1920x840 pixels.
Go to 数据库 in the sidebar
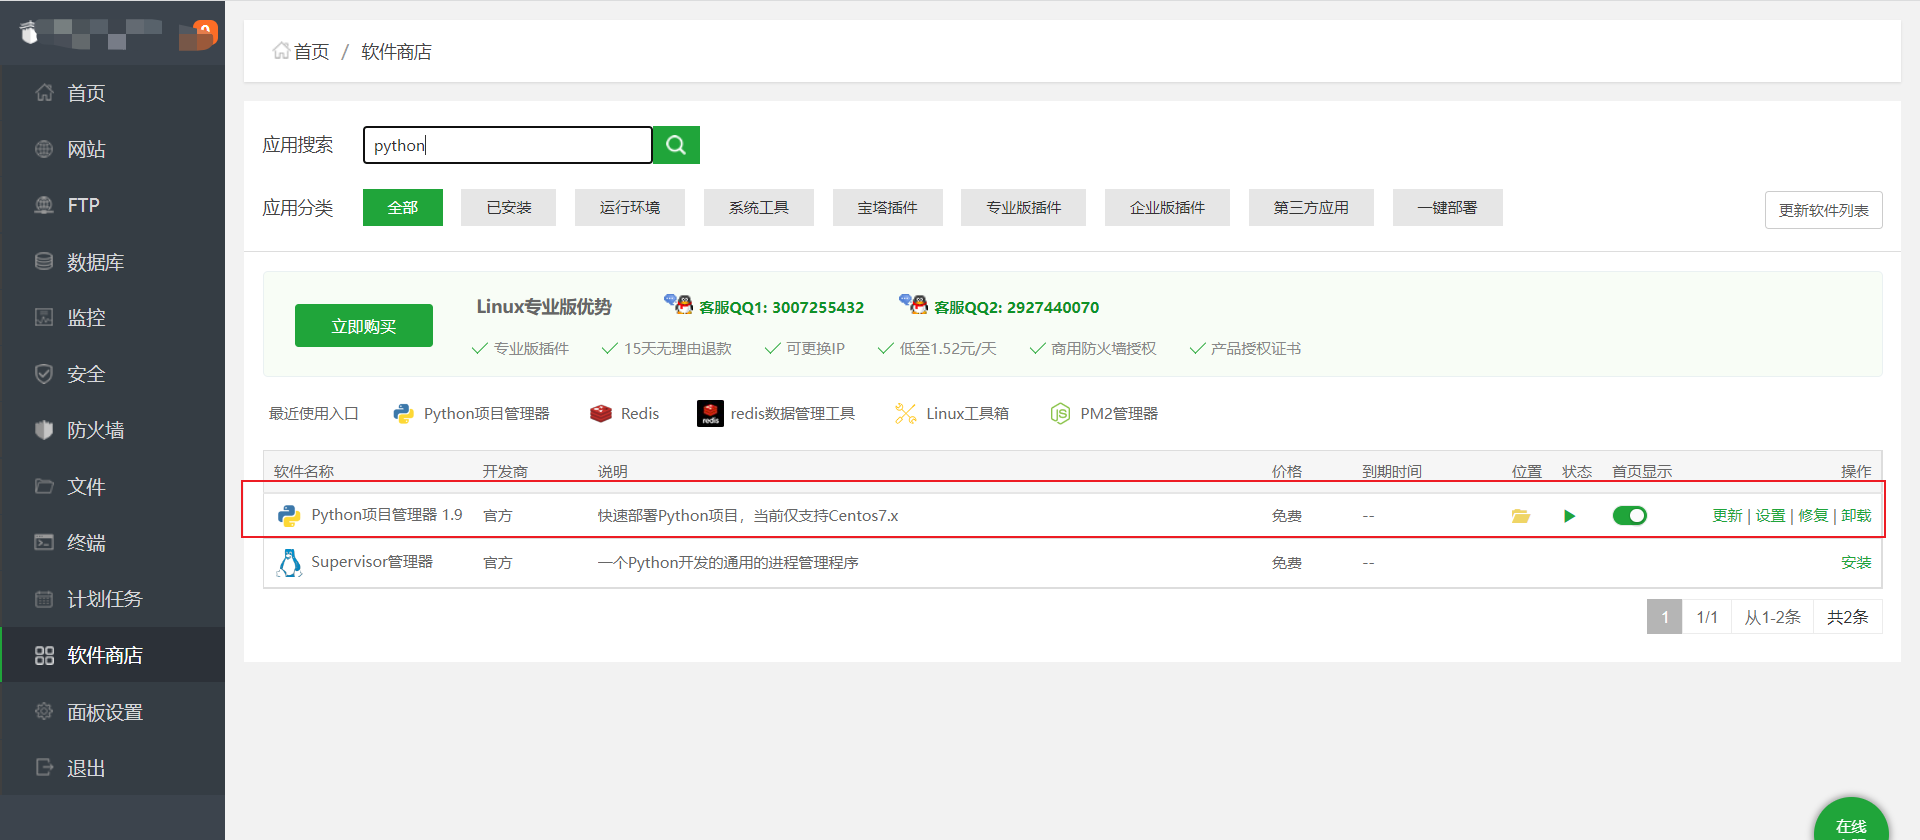coord(95,262)
